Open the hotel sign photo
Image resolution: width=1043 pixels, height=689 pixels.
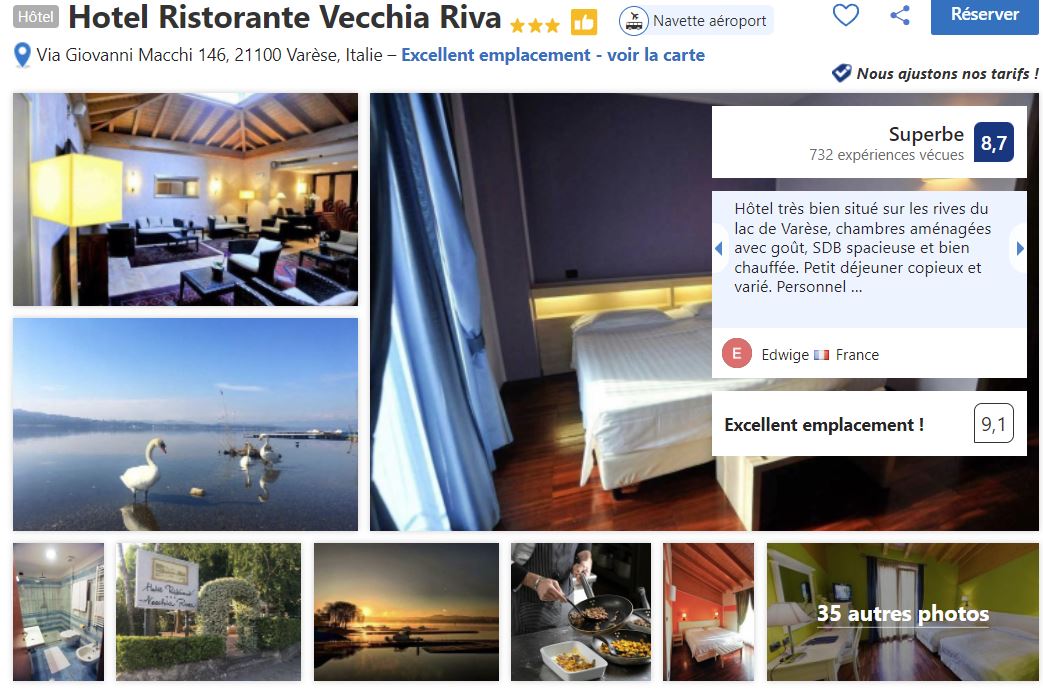coord(208,612)
